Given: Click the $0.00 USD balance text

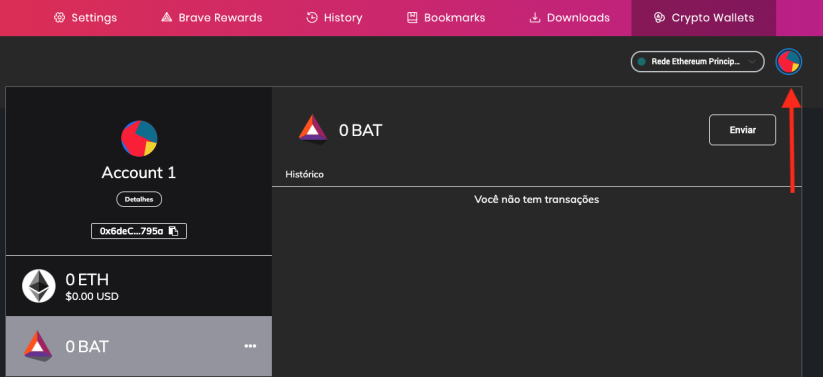Looking at the screenshot, I should click(x=92, y=297).
